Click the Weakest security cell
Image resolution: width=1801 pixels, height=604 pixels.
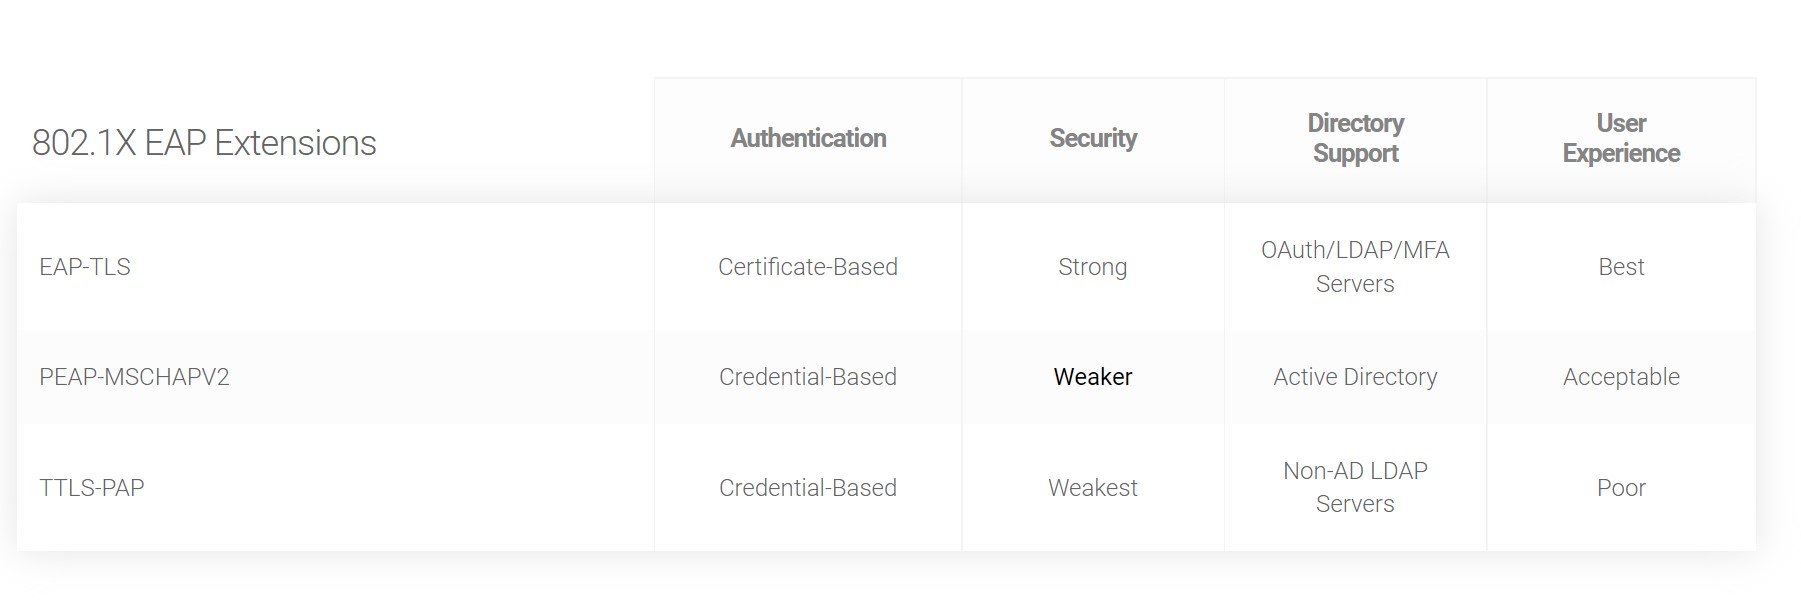1093,488
